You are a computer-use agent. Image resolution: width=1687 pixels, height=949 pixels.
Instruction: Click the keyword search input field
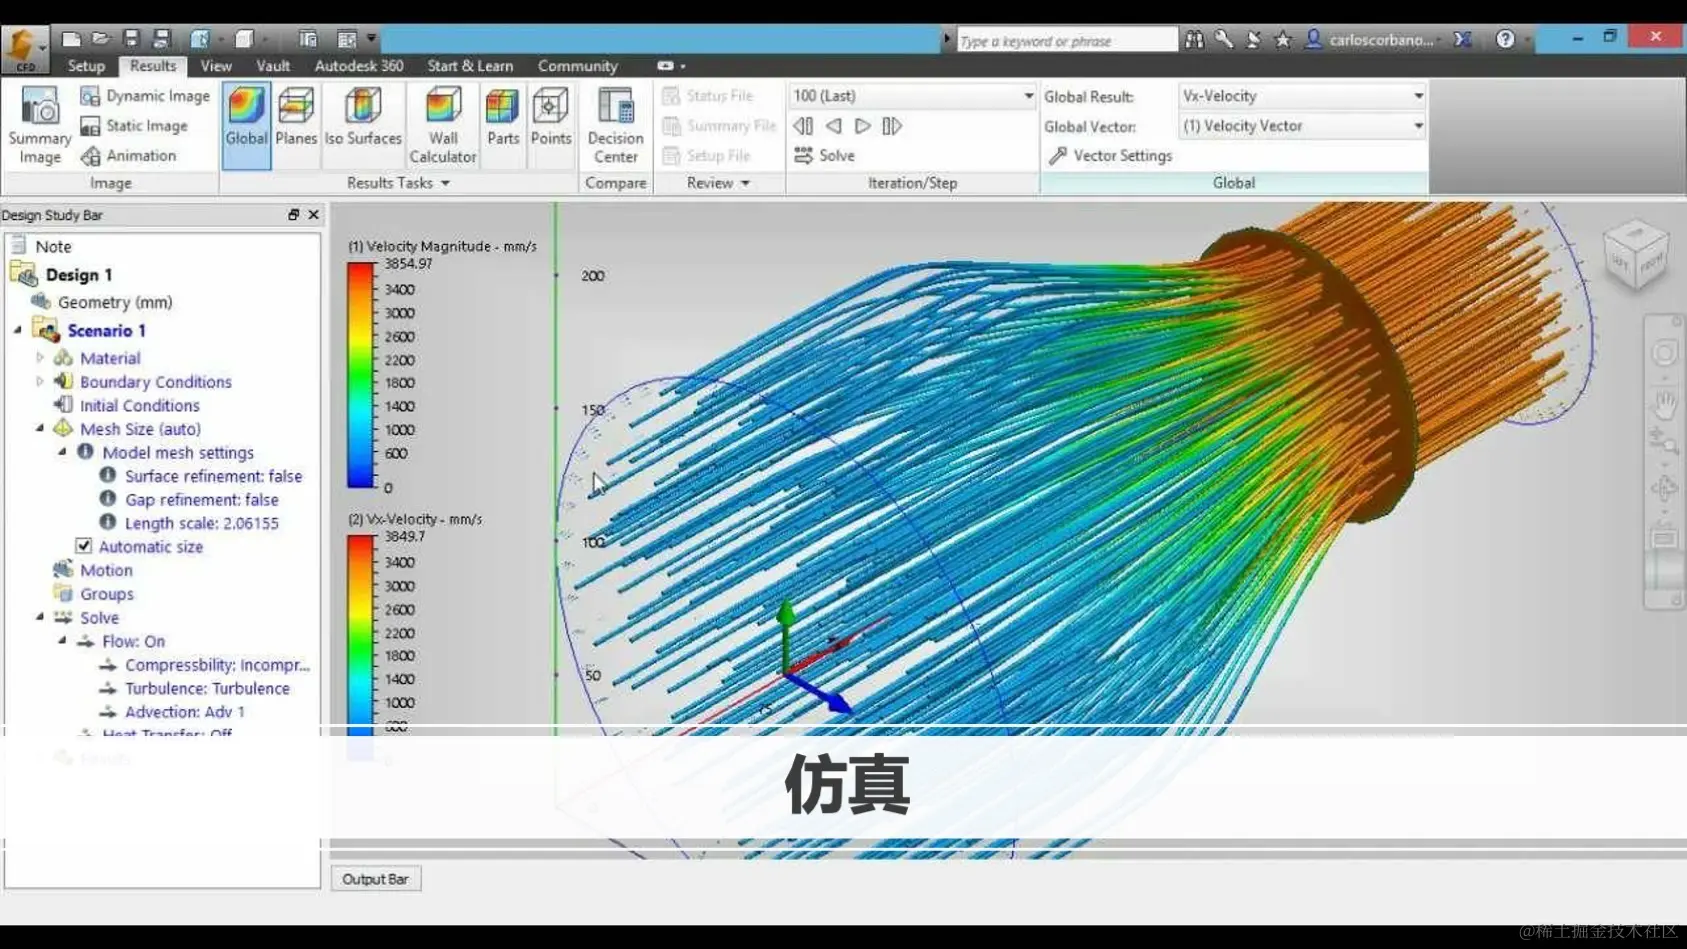[x=1067, y=40]
